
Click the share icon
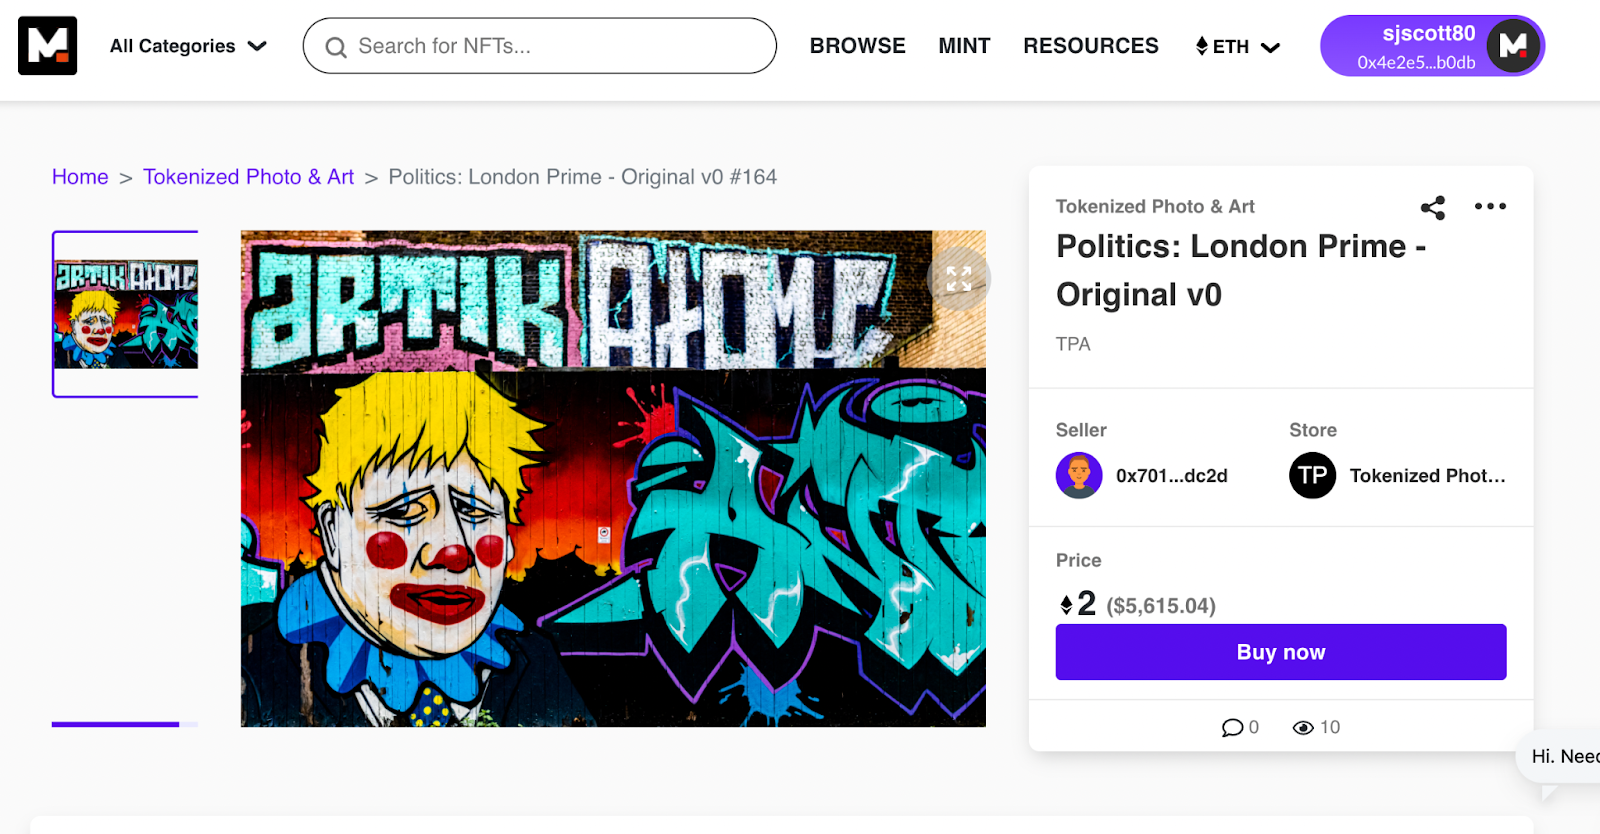coord(1433,207)
